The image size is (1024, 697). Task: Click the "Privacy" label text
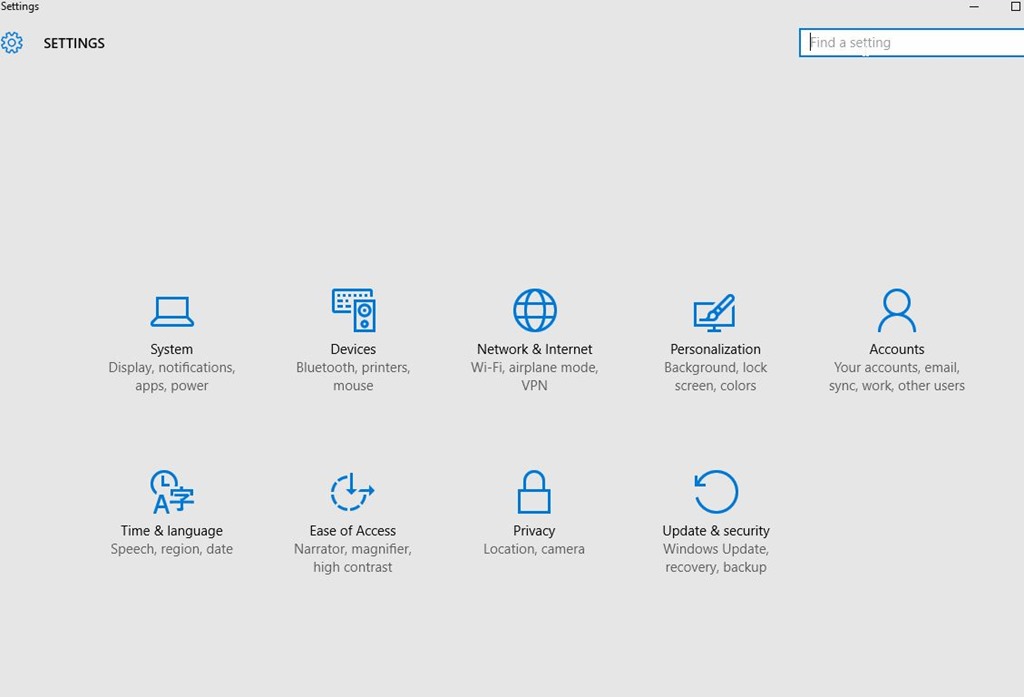coord(534,531)
